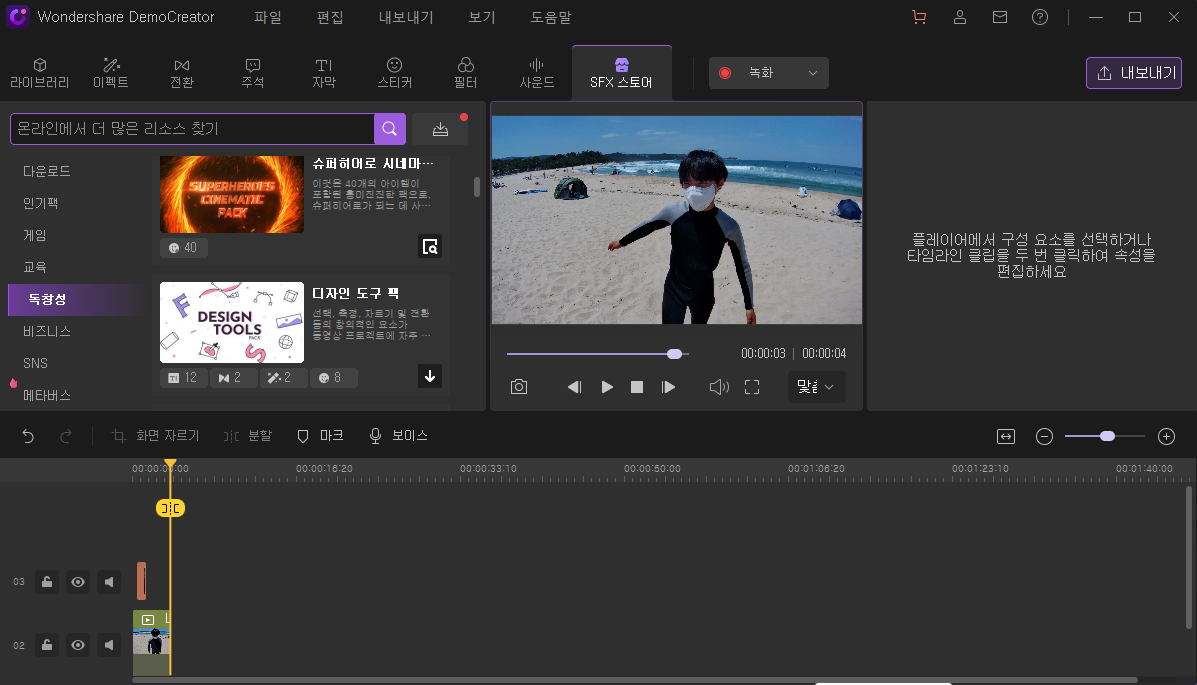Expand the preview fit zoom dropdown
Viewport: 1197px width, 685px height.
[816, 387]
